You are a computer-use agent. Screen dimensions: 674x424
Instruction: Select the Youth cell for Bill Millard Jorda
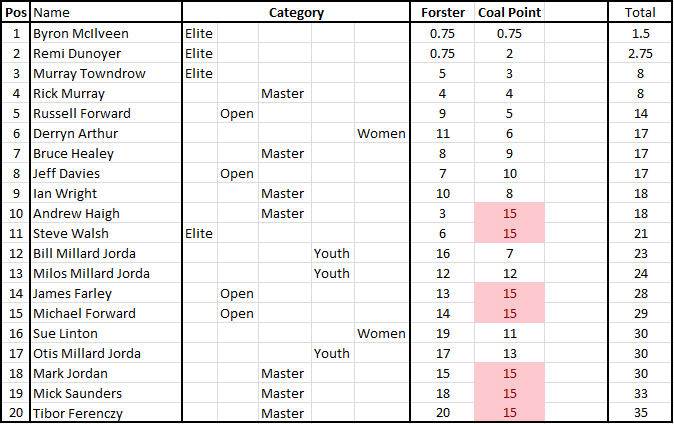(332, 253)
